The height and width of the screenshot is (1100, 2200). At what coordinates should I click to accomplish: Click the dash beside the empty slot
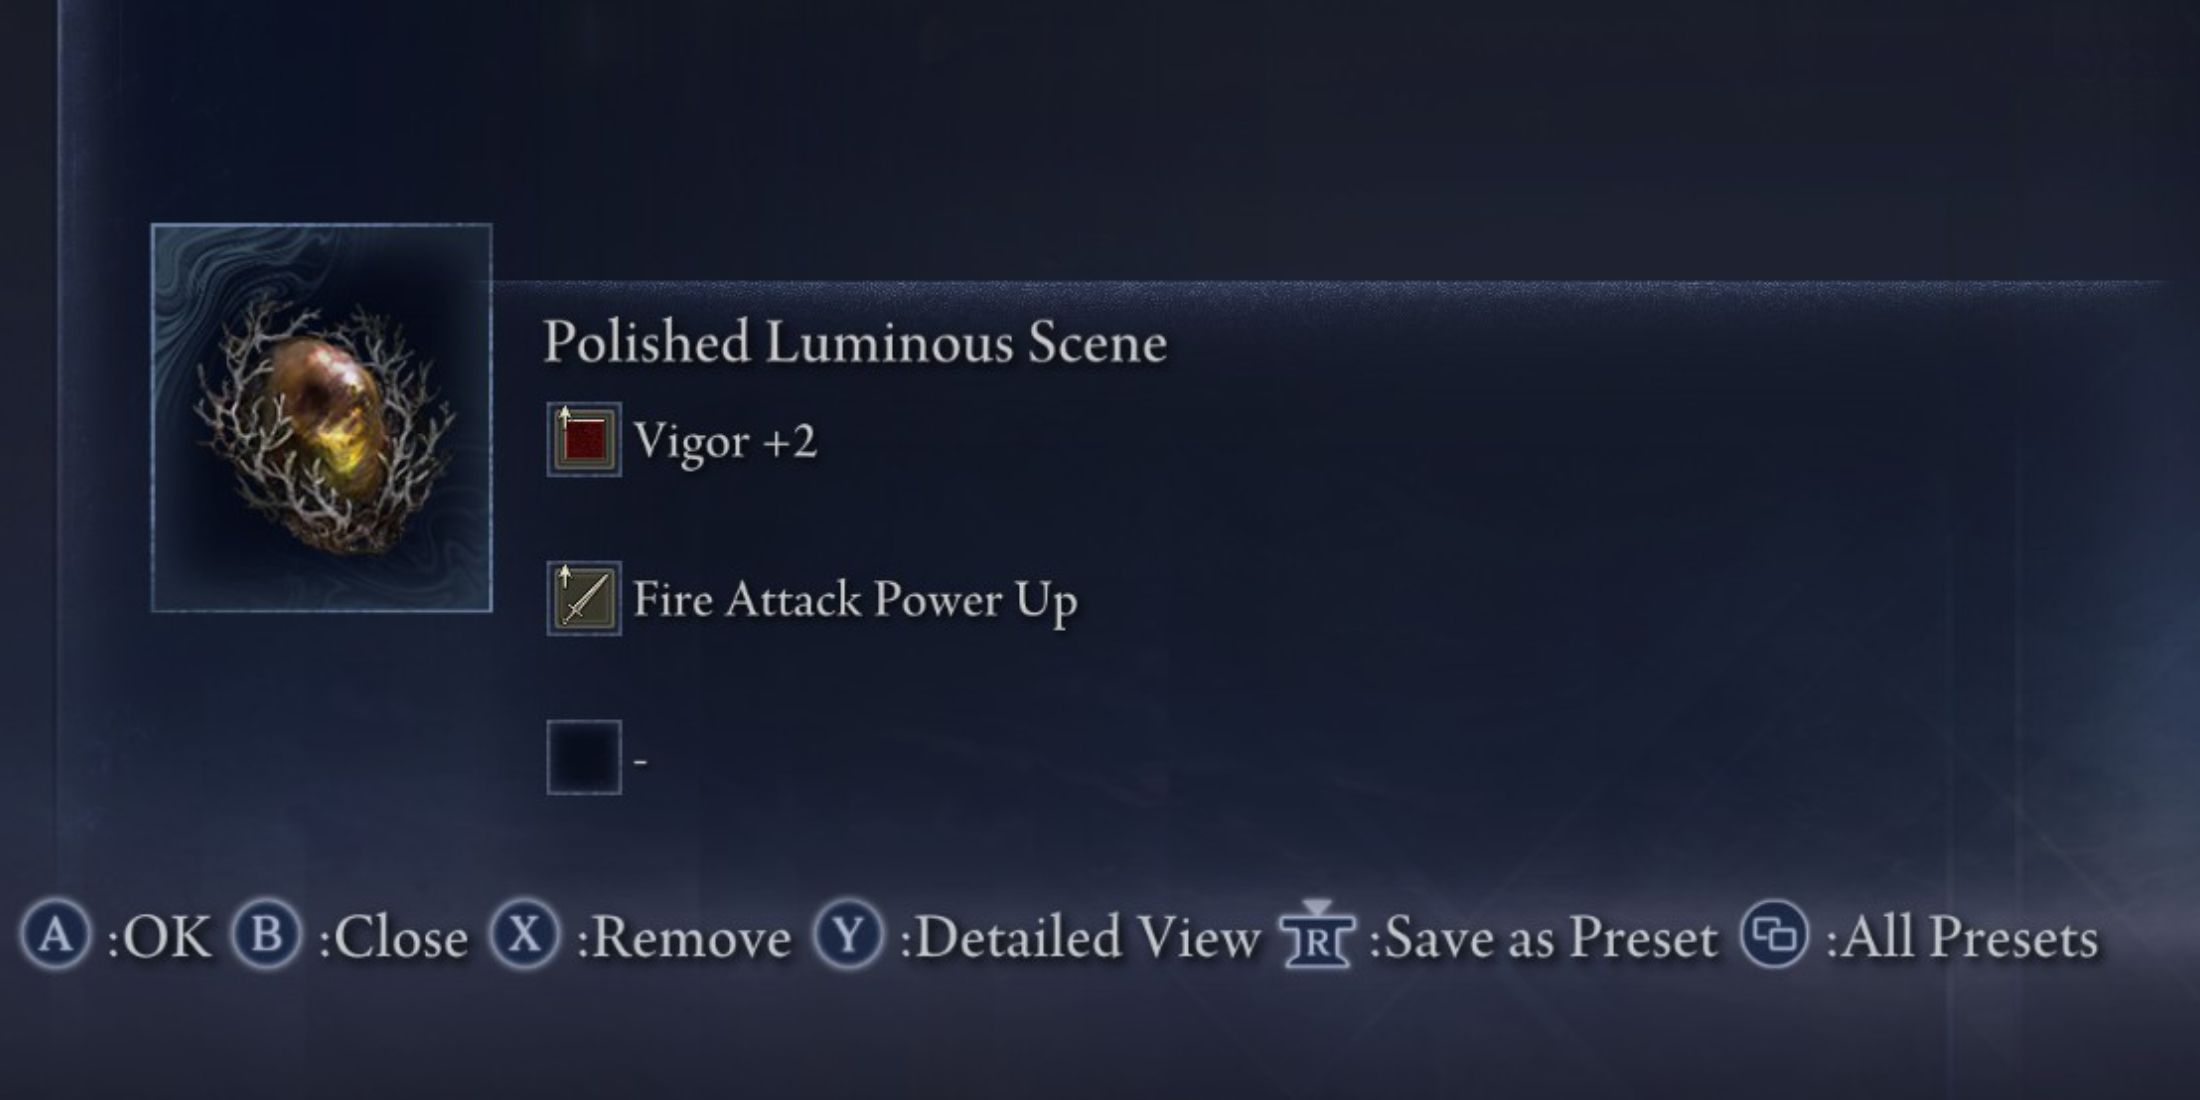(x=640, y=762)
